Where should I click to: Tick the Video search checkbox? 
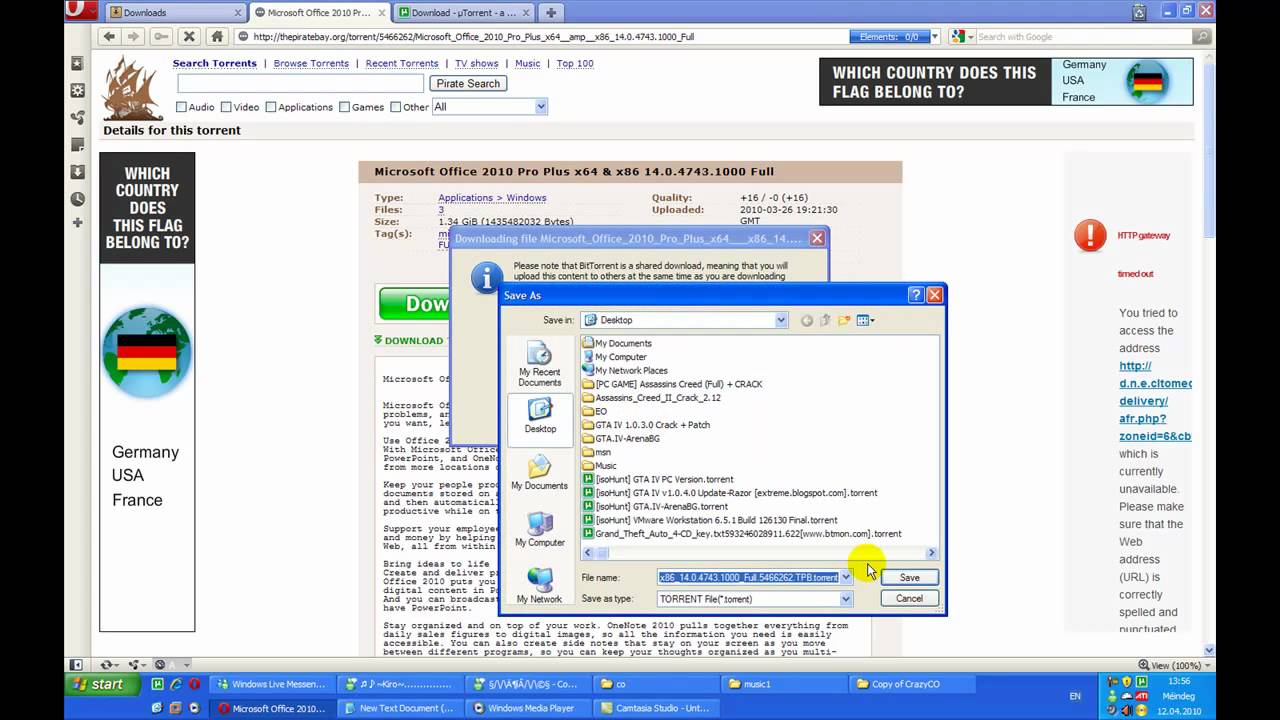[226, 107]
